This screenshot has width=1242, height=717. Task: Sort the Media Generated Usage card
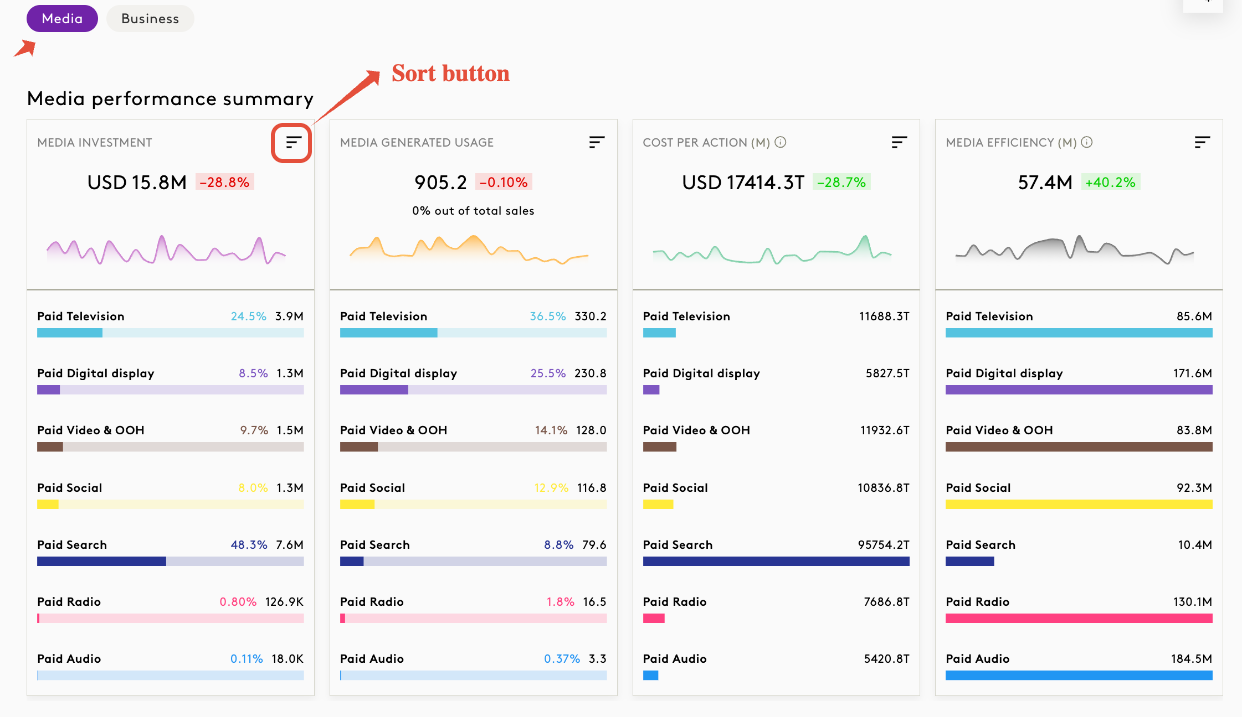pos(597,143)
